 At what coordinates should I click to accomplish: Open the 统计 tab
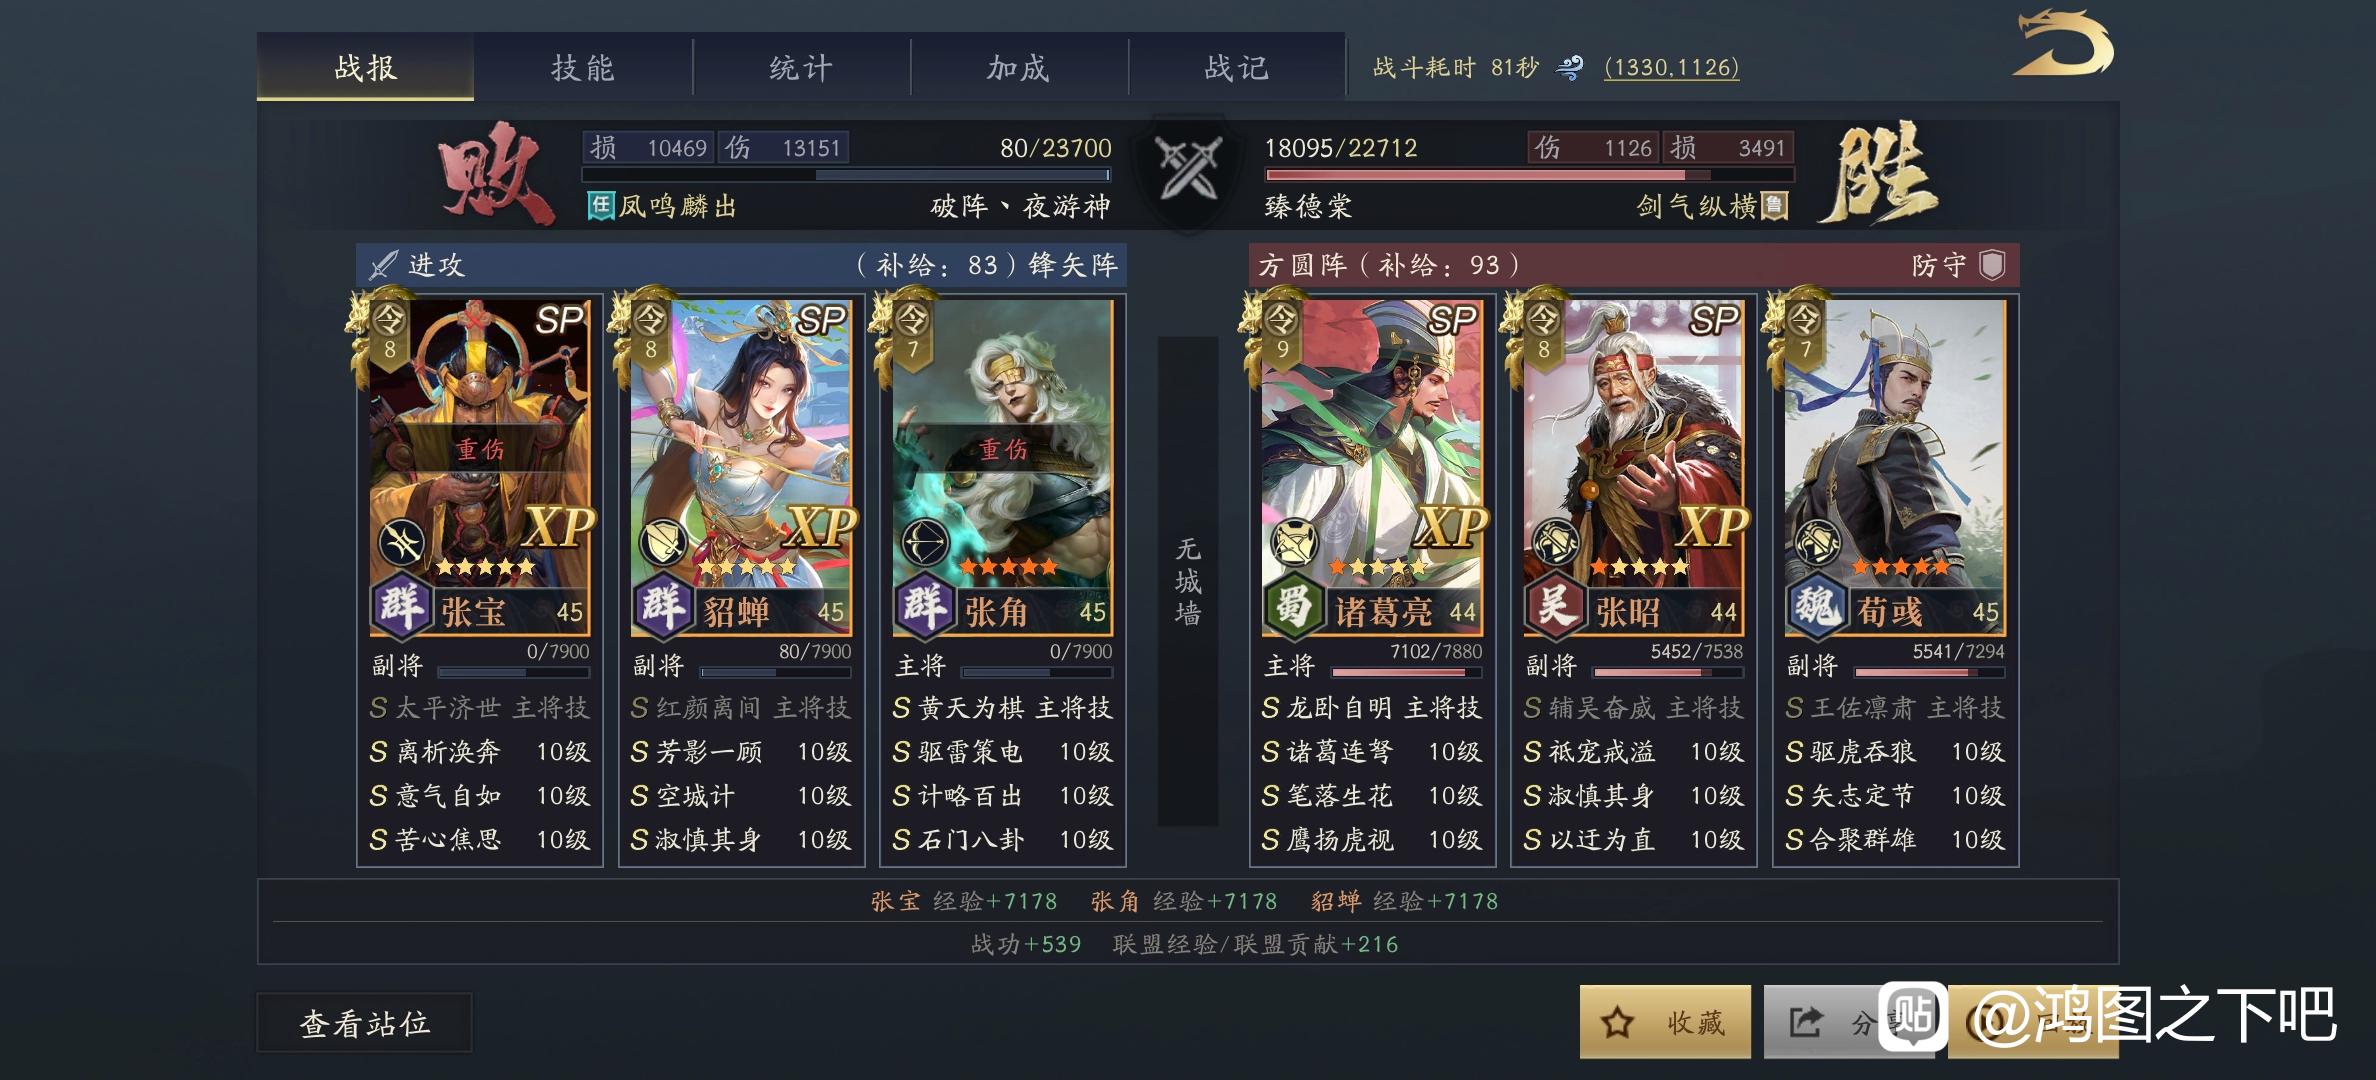801,67
